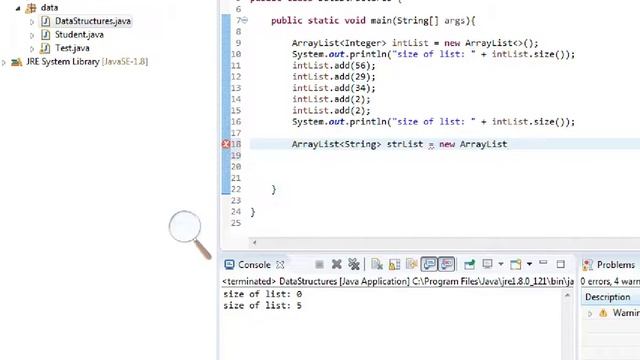Toggle Word Wrap in Console toolbar
Viewport: 640px width, 360px height.
coord(411,264)
